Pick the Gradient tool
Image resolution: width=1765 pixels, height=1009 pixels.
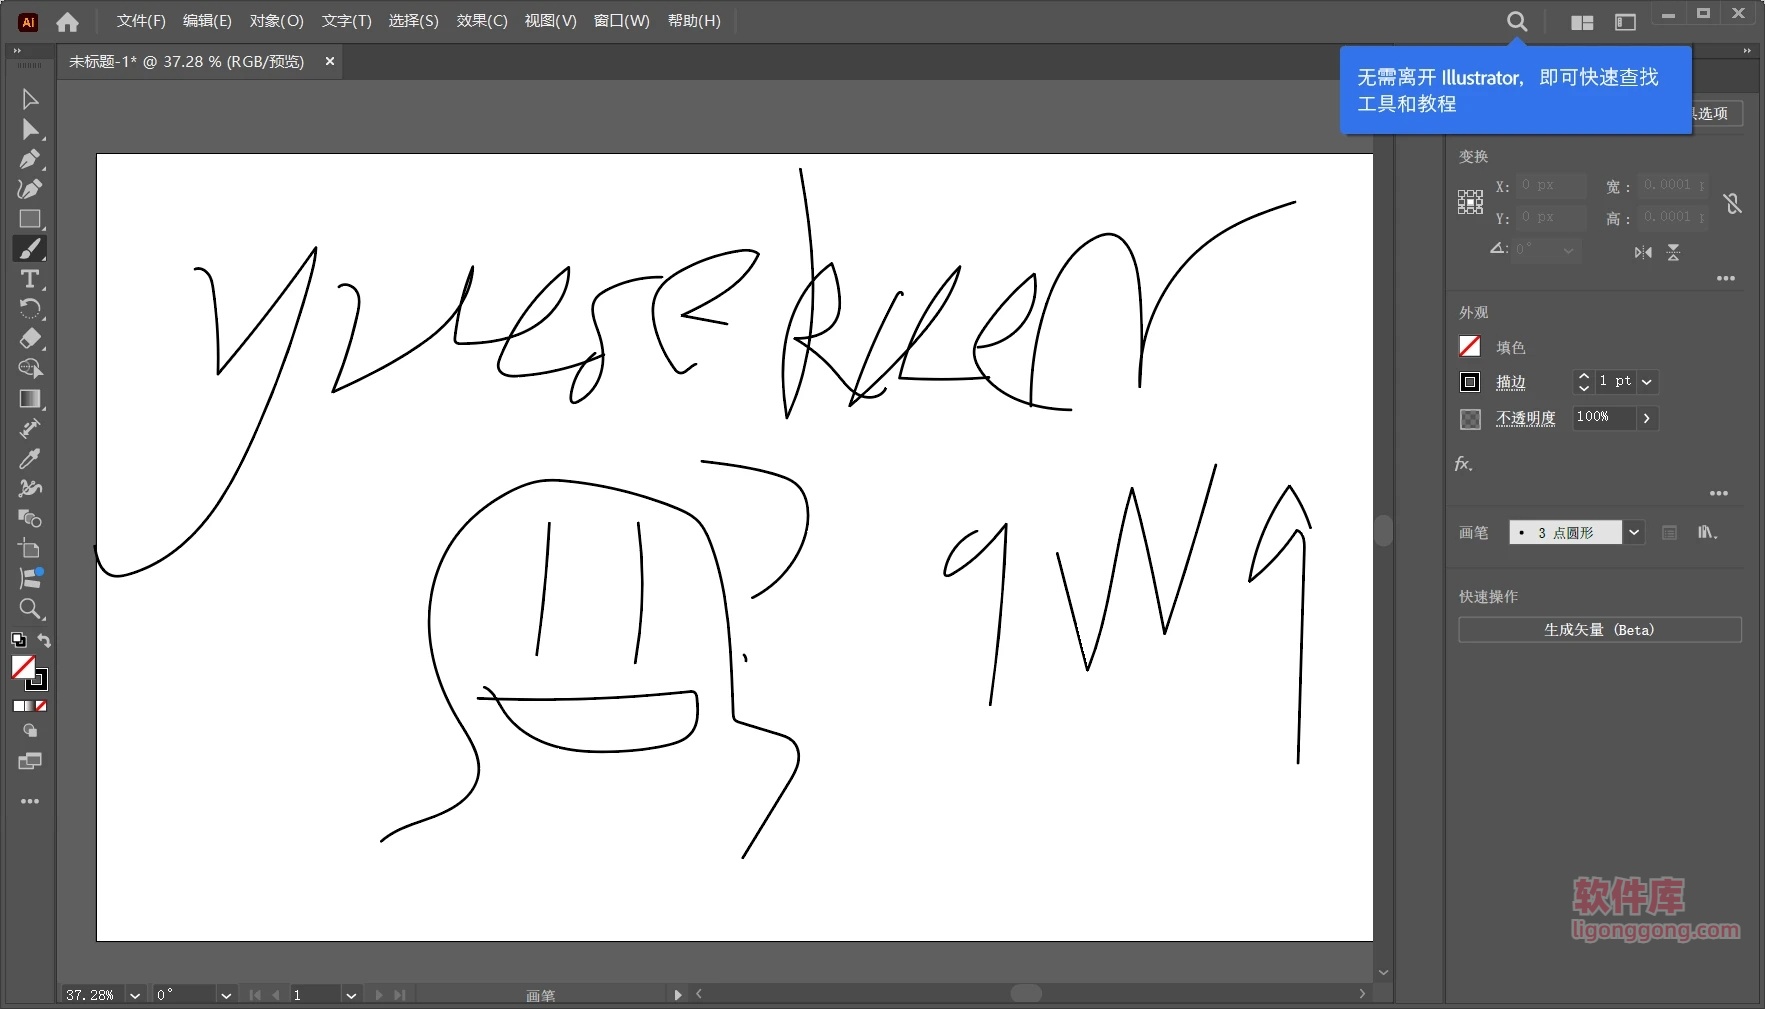[x=30, y=399]
